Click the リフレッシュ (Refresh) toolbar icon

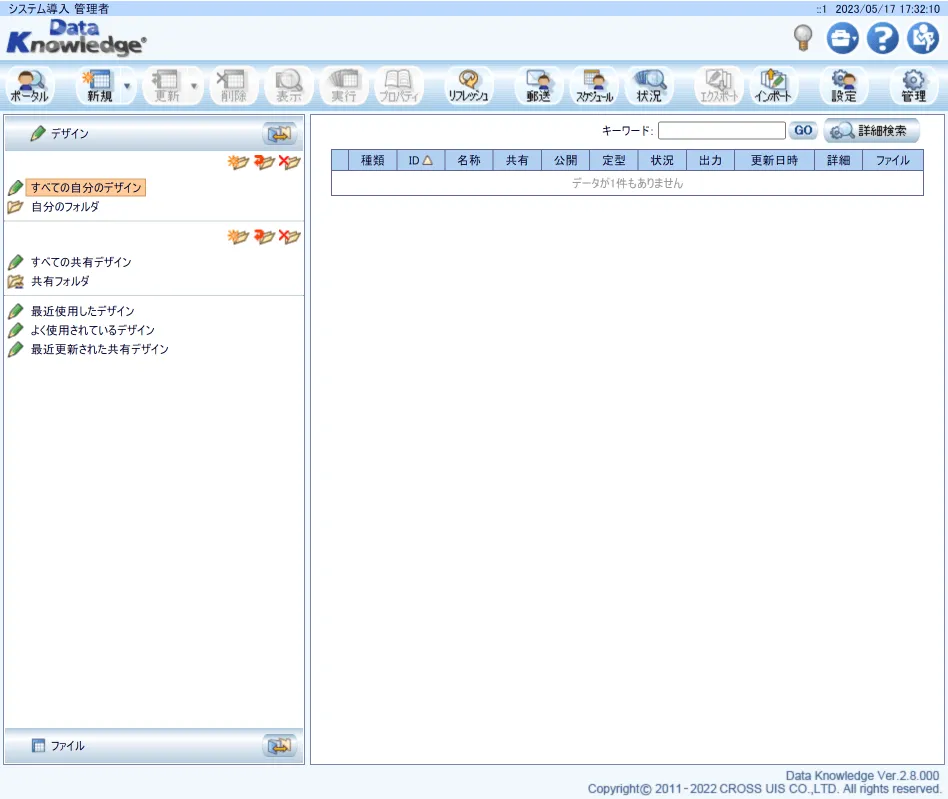(x=468, y=86)
